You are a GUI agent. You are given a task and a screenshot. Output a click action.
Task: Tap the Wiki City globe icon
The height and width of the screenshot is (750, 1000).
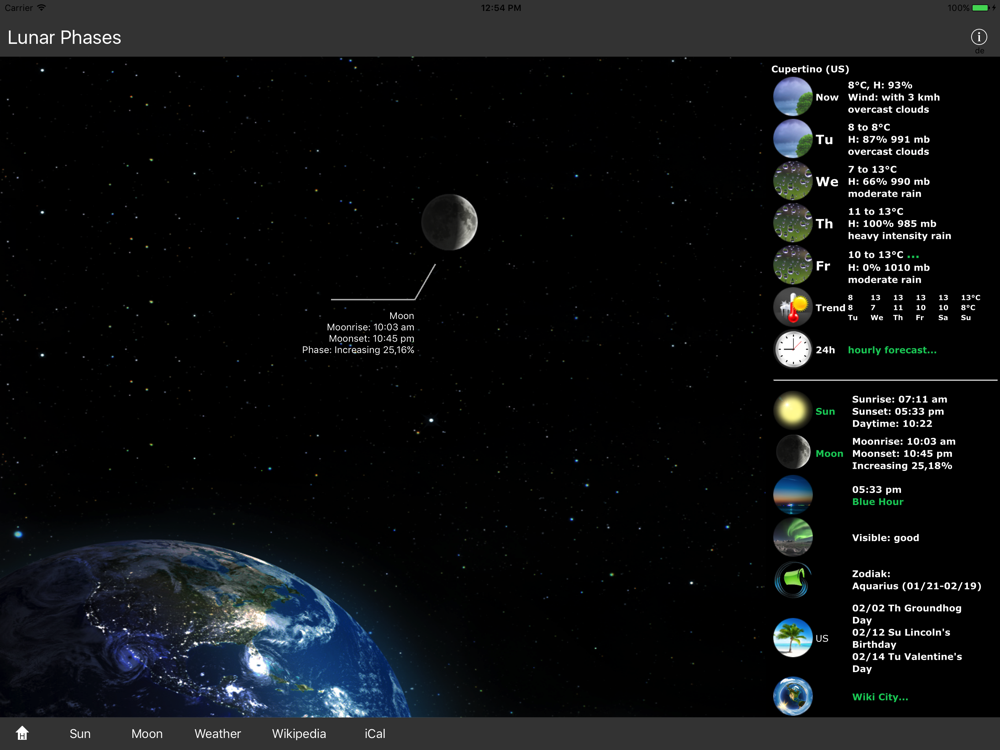(x=793, y=696)
